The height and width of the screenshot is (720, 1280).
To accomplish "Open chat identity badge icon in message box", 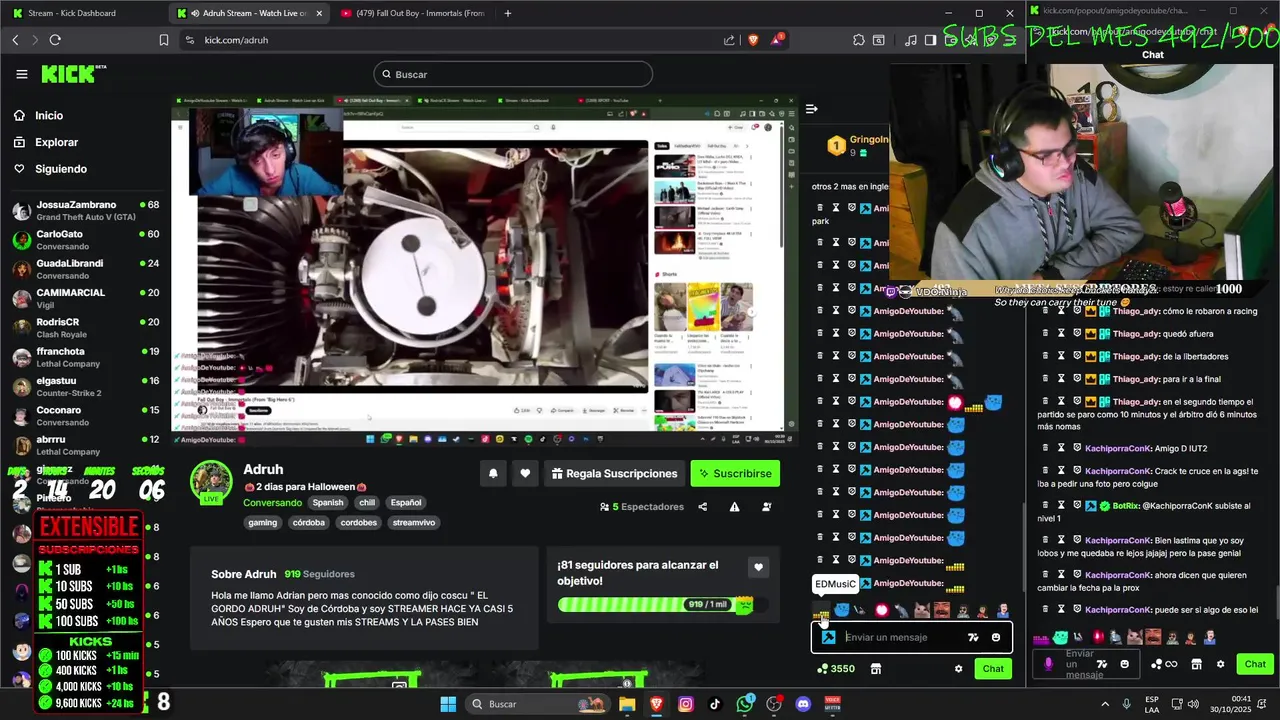I will tap(828, 637).
